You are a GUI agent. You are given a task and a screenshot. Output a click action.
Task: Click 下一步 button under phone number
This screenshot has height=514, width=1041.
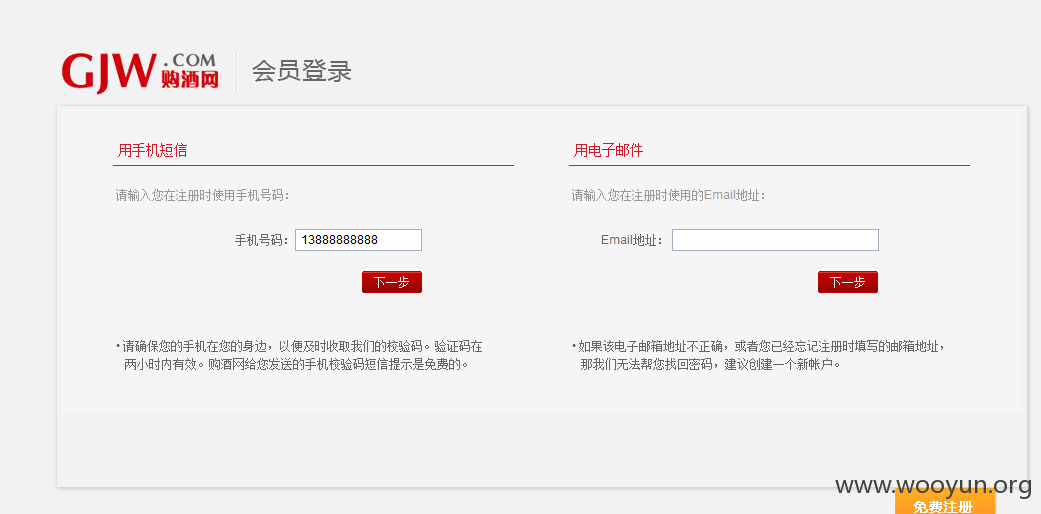[392, 282]
